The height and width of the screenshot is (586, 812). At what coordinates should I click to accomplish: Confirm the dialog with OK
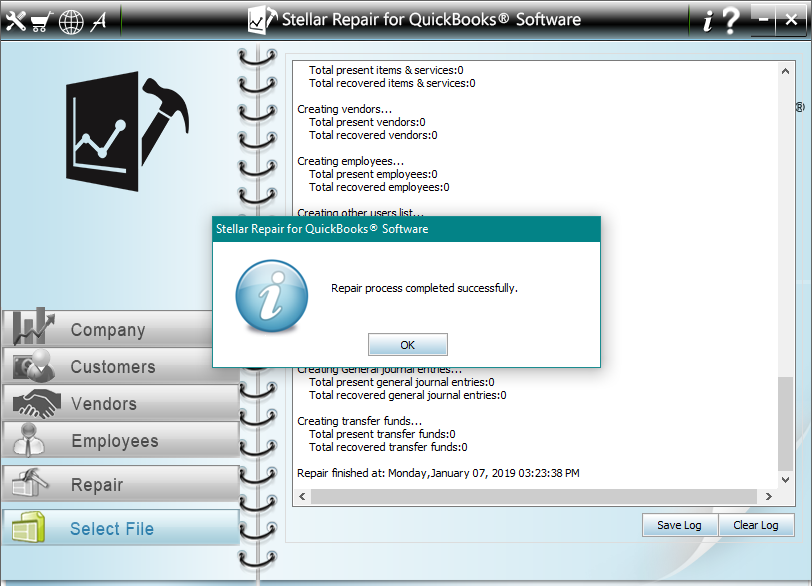408,345
